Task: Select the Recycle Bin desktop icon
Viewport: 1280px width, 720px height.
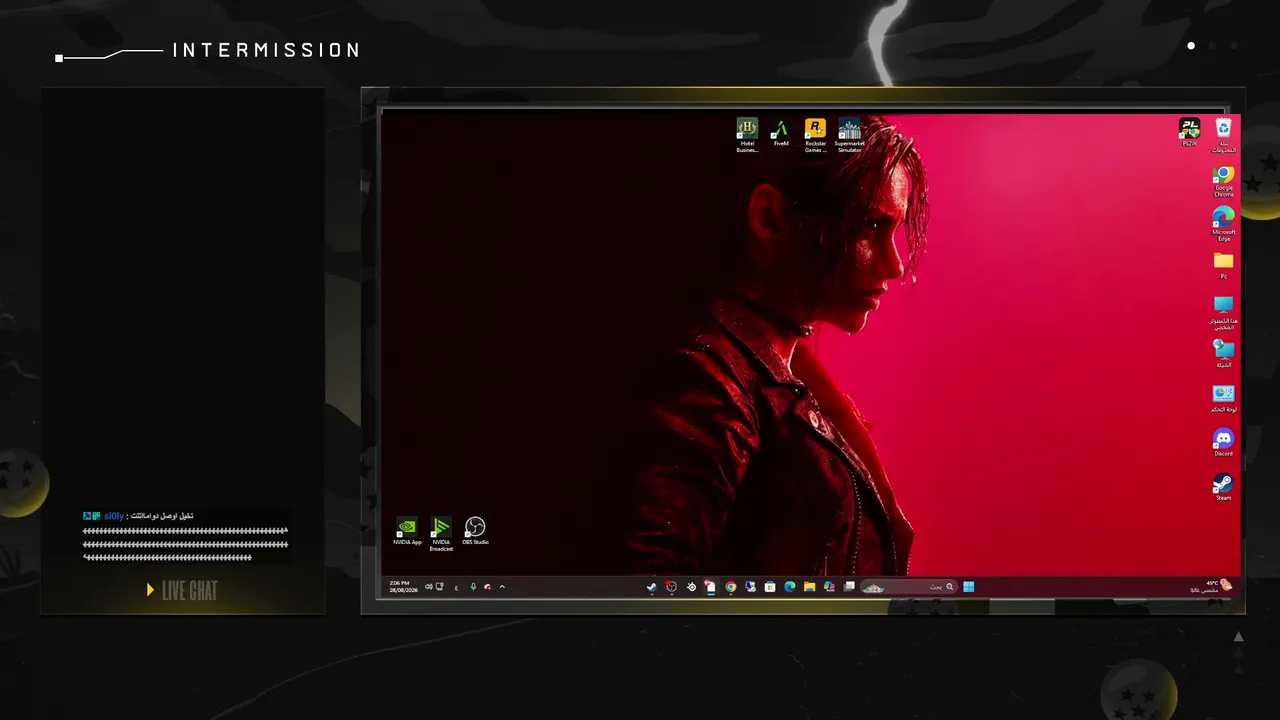Action: 1223,135
